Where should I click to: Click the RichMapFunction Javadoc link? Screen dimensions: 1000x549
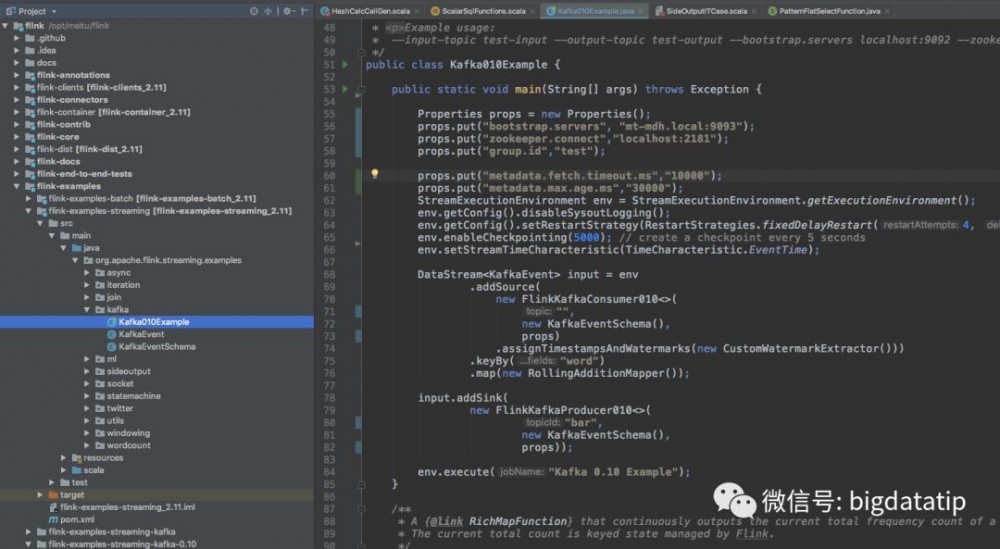point(520,522)
